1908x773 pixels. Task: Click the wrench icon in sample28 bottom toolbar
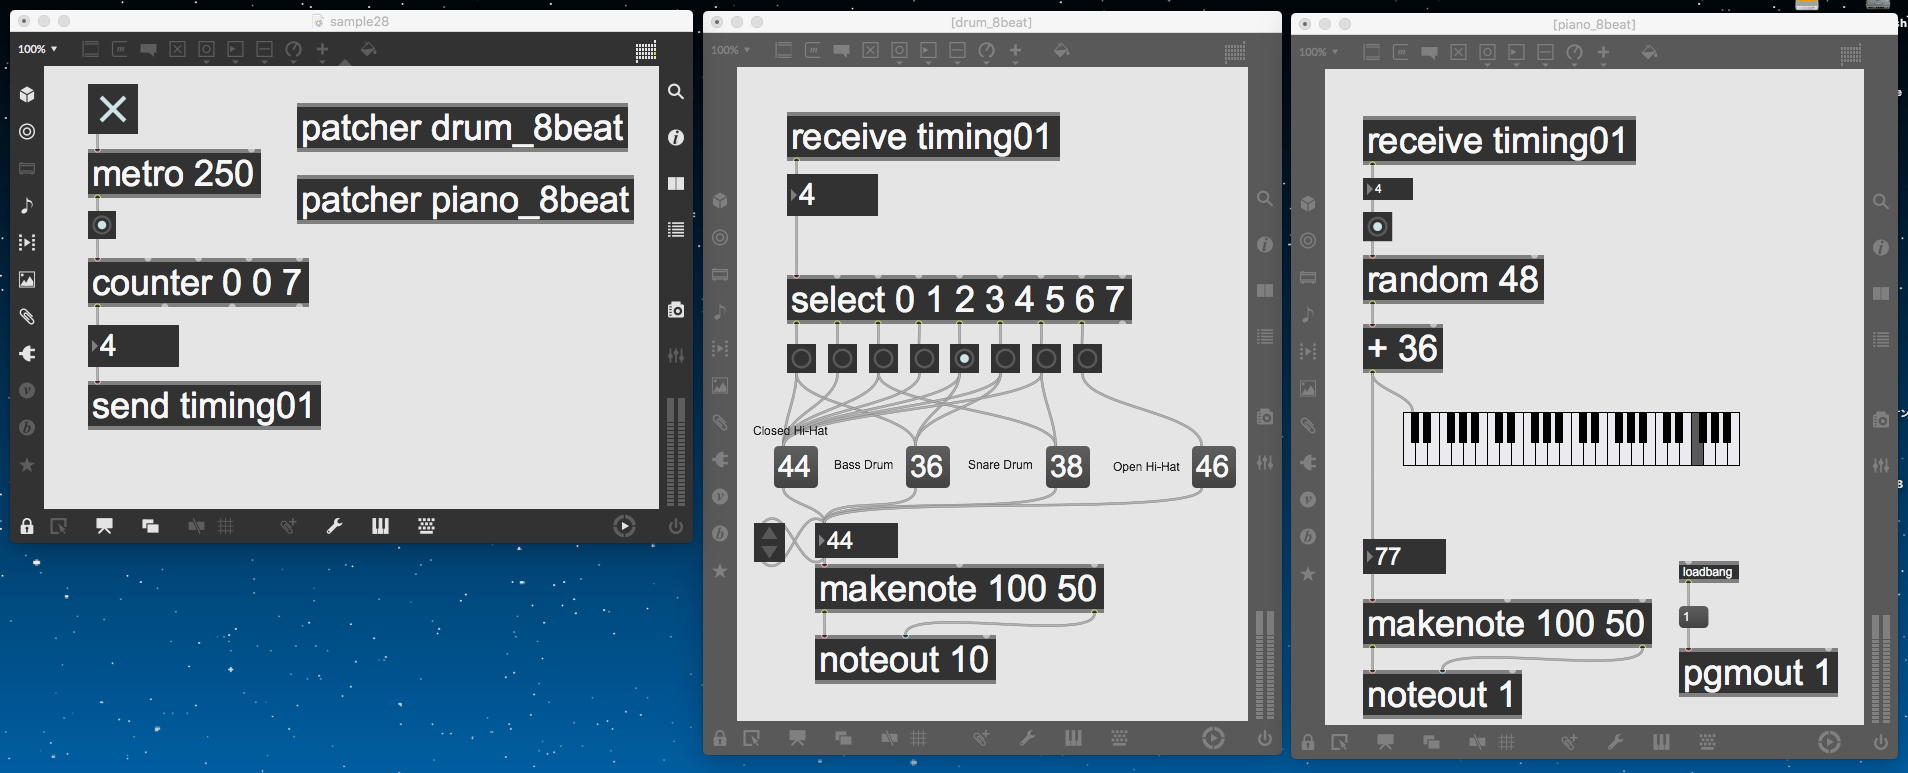coord(335,526)
